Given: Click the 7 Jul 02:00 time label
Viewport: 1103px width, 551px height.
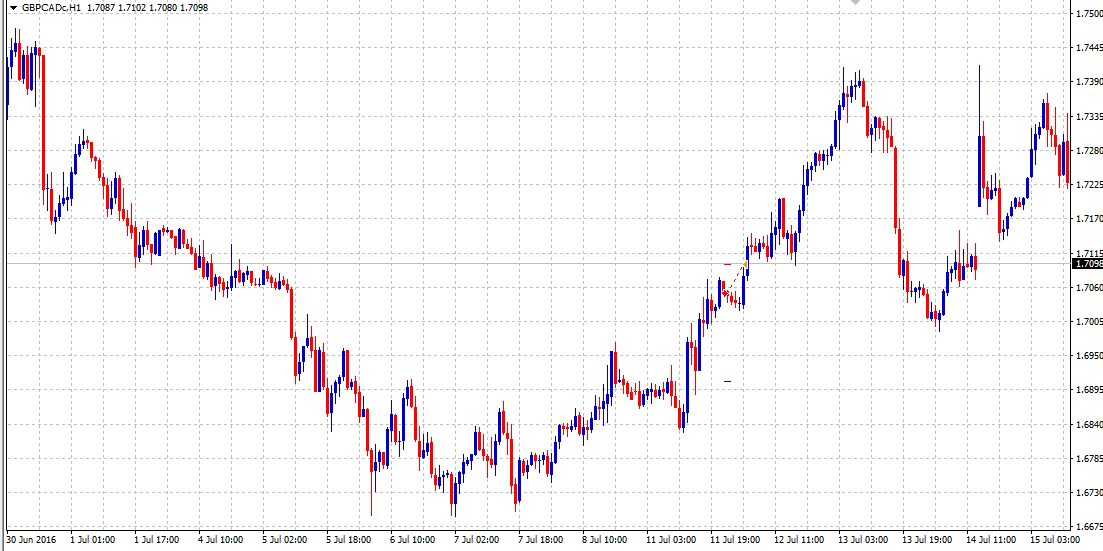Looking at the screenshot, I should 478,540.
